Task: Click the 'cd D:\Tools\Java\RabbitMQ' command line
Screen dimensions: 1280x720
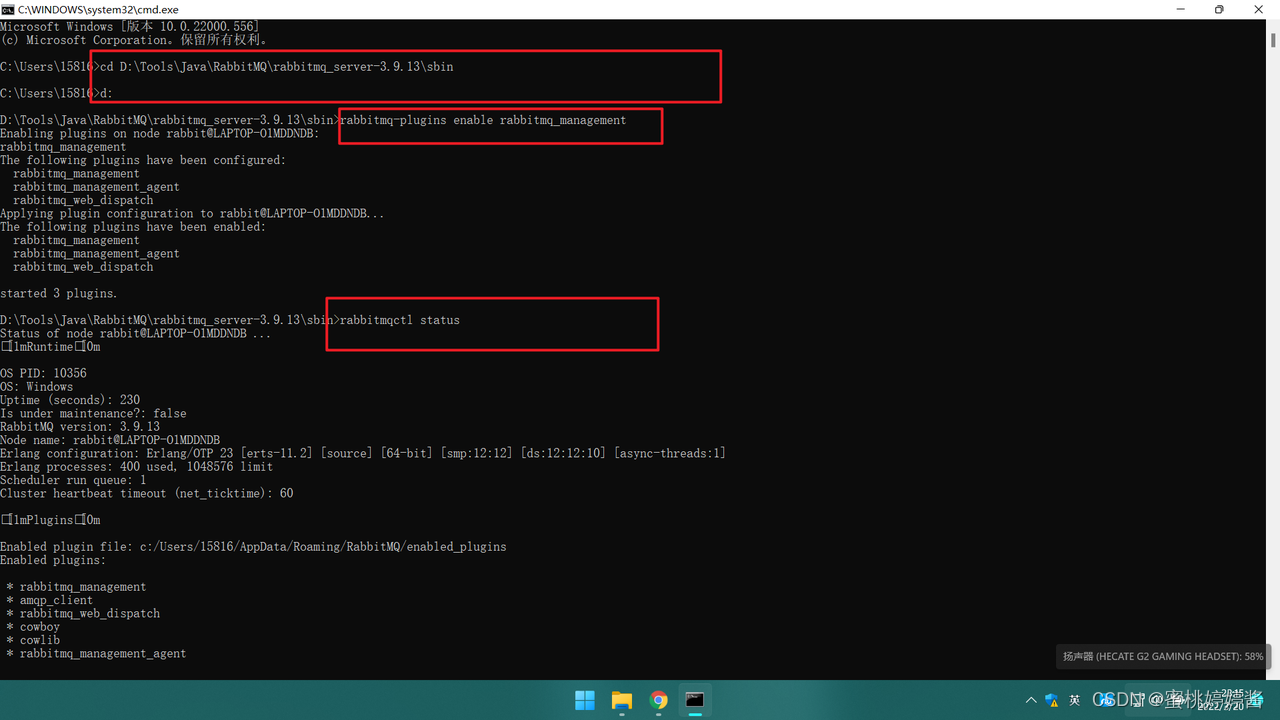Action: [x=277, y=67]
